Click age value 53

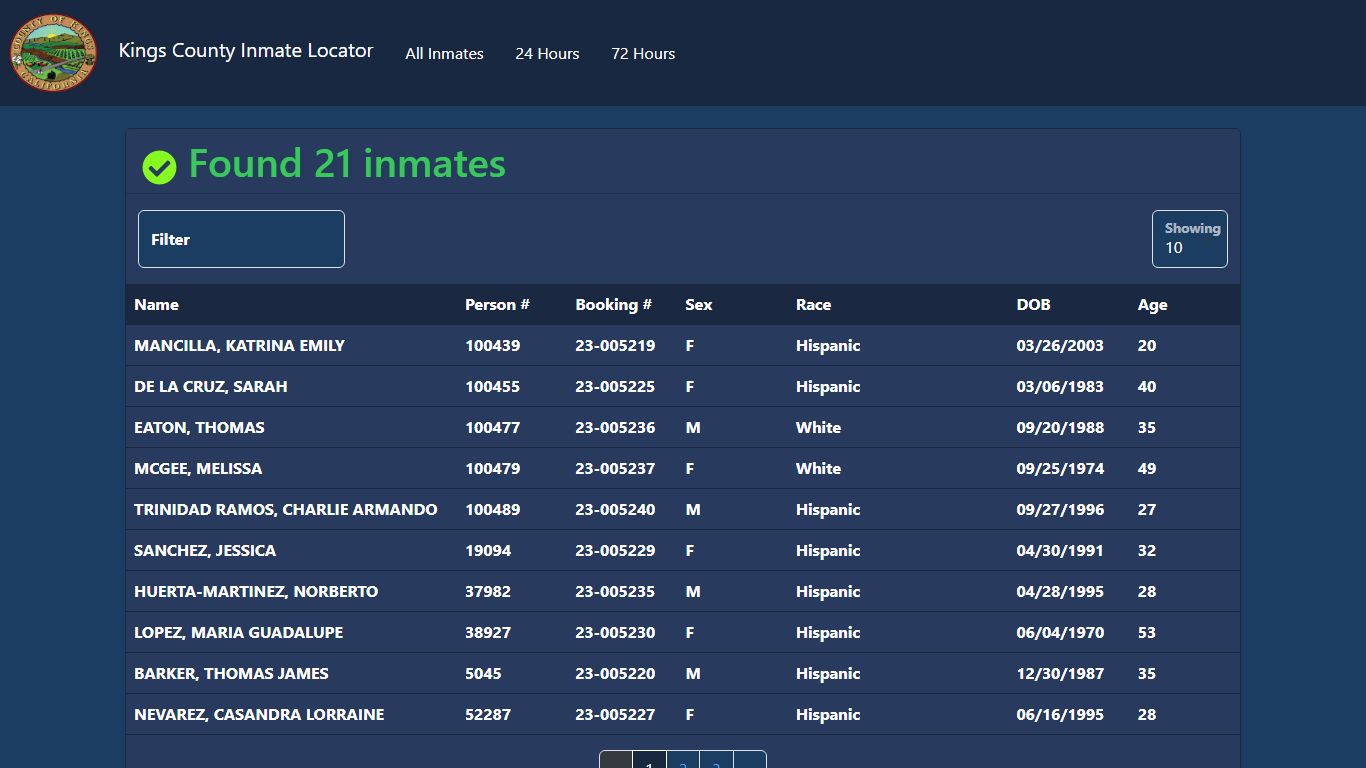click(x=1146, y=633)
